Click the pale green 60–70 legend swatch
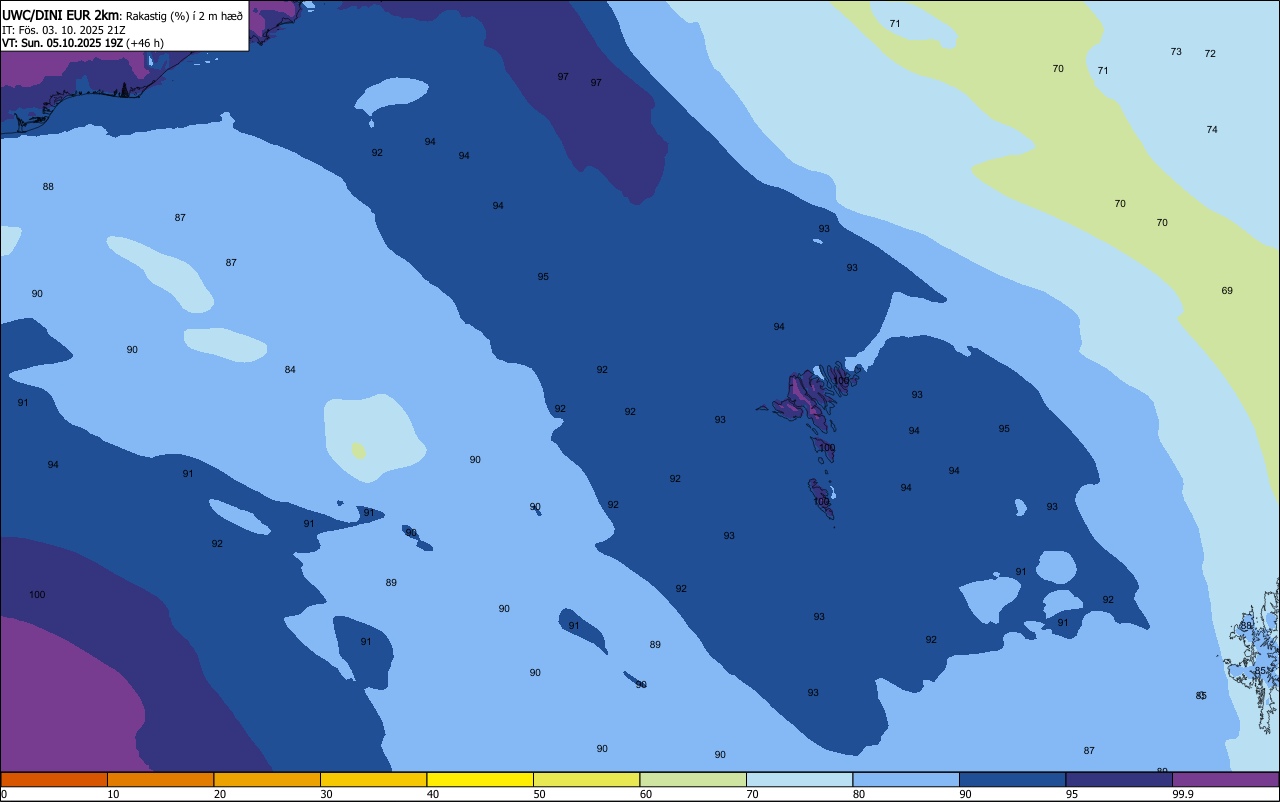 pyautogui.click(x=693, y=779)
